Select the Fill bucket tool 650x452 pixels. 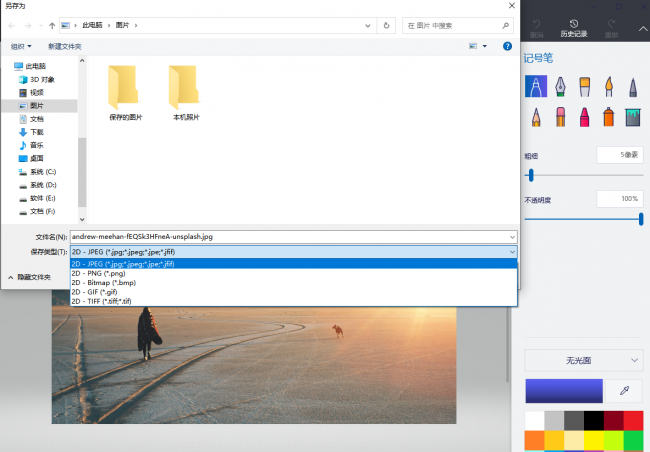(633, 117)
